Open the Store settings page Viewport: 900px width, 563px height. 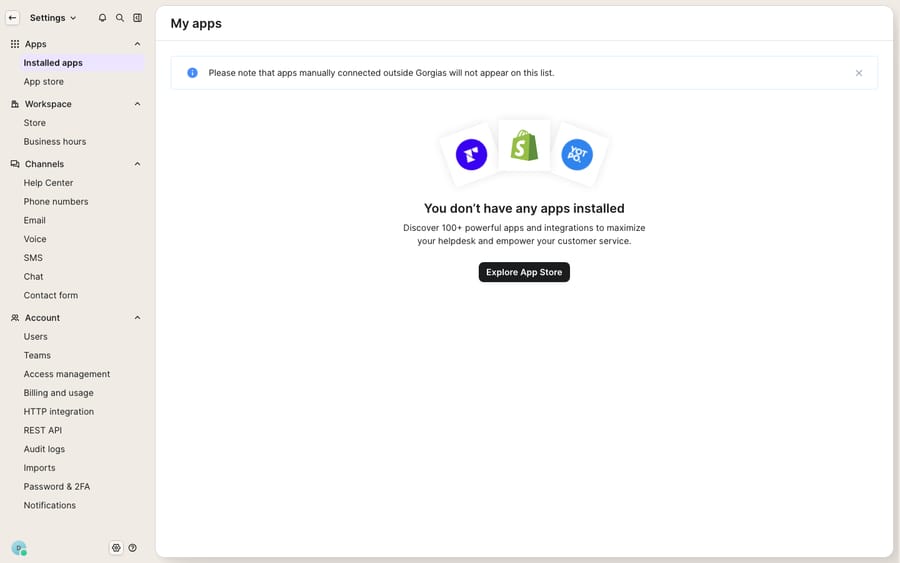[x=34, y=123]
